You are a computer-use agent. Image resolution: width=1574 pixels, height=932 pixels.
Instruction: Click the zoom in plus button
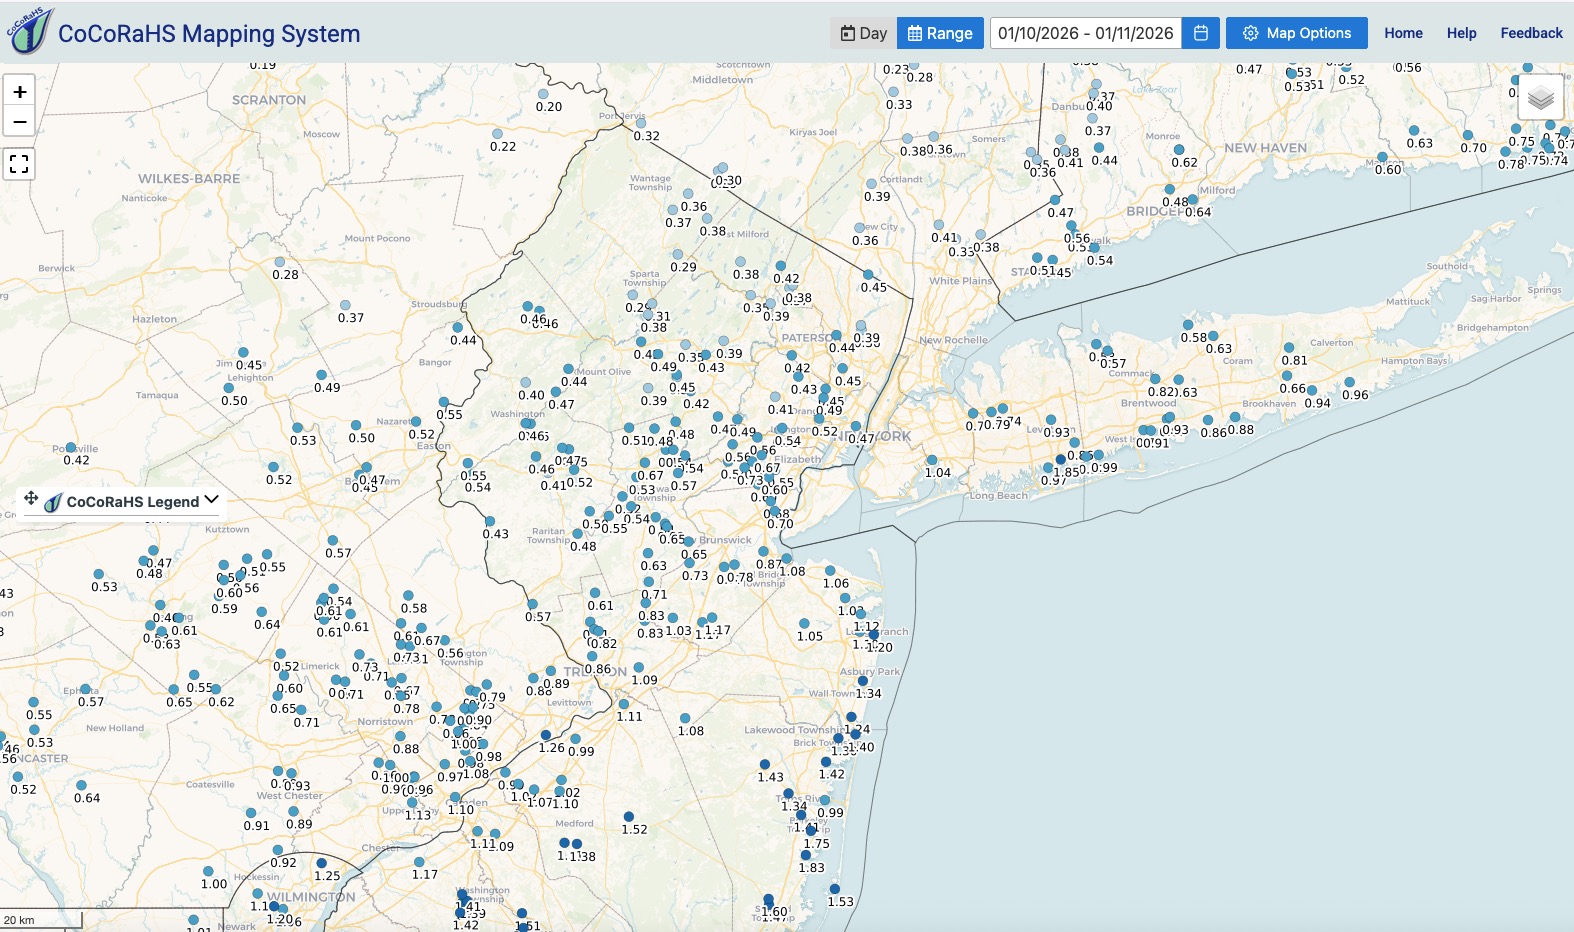[19, 91]
